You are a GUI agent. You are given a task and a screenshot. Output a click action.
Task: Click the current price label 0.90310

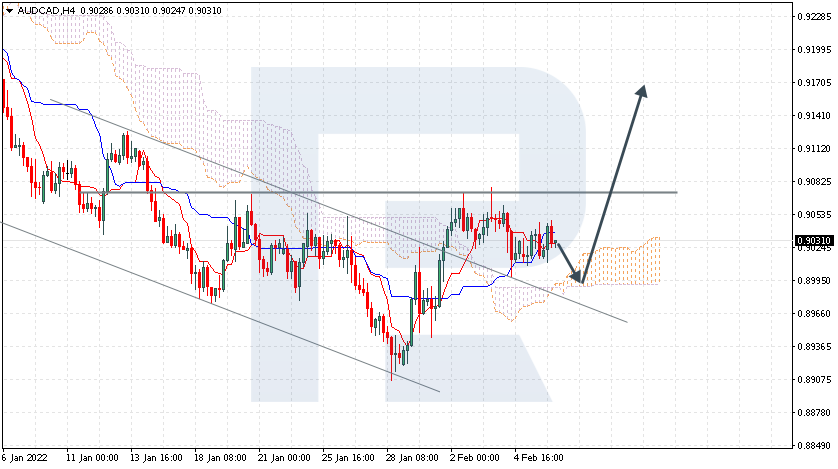[814, 241]
